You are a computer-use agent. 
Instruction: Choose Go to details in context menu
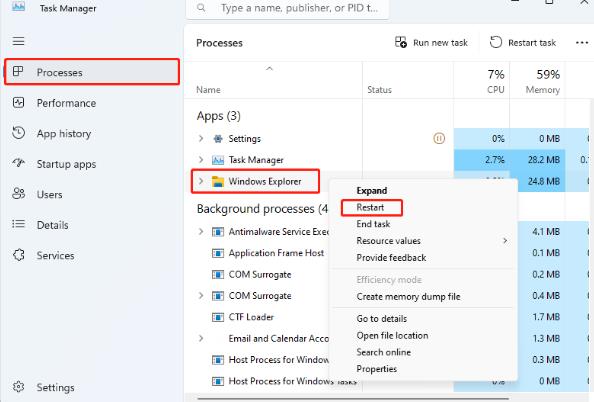(381, 319)
